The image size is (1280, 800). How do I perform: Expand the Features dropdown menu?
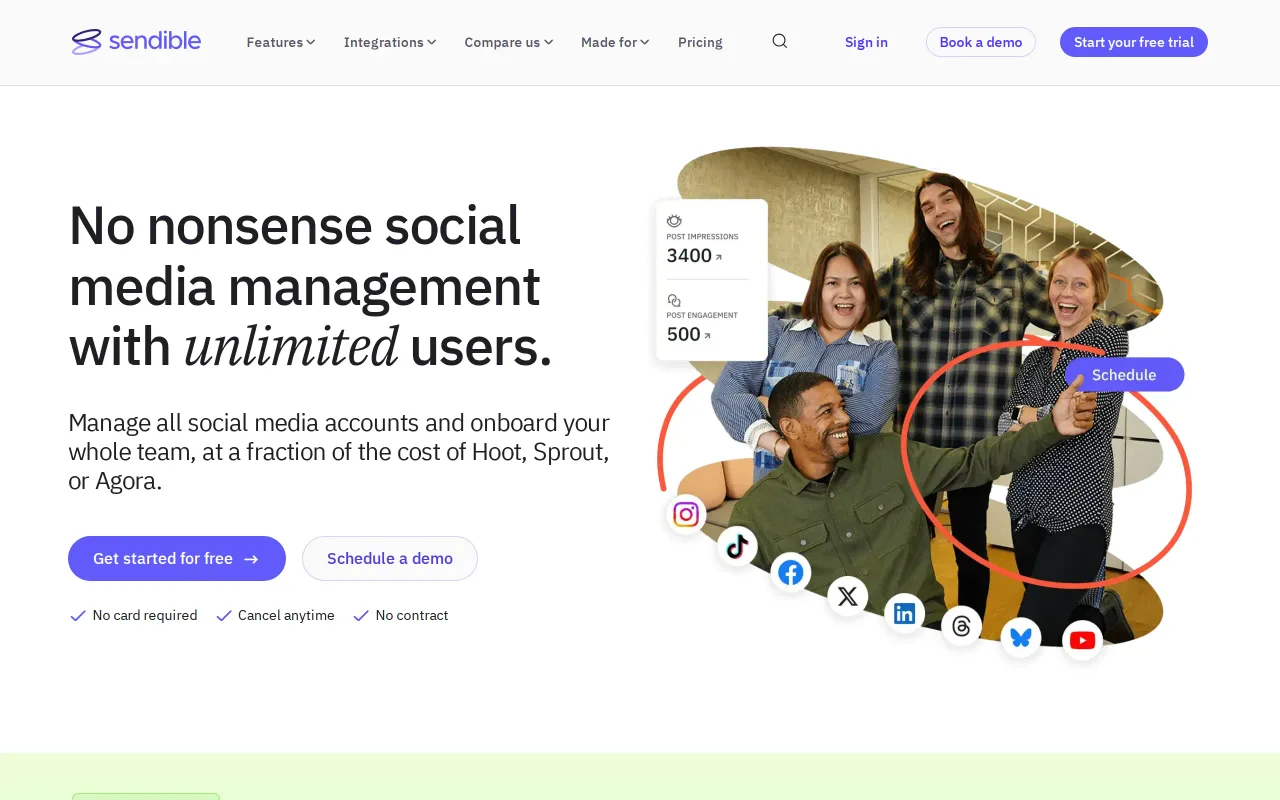click(281, 42)
